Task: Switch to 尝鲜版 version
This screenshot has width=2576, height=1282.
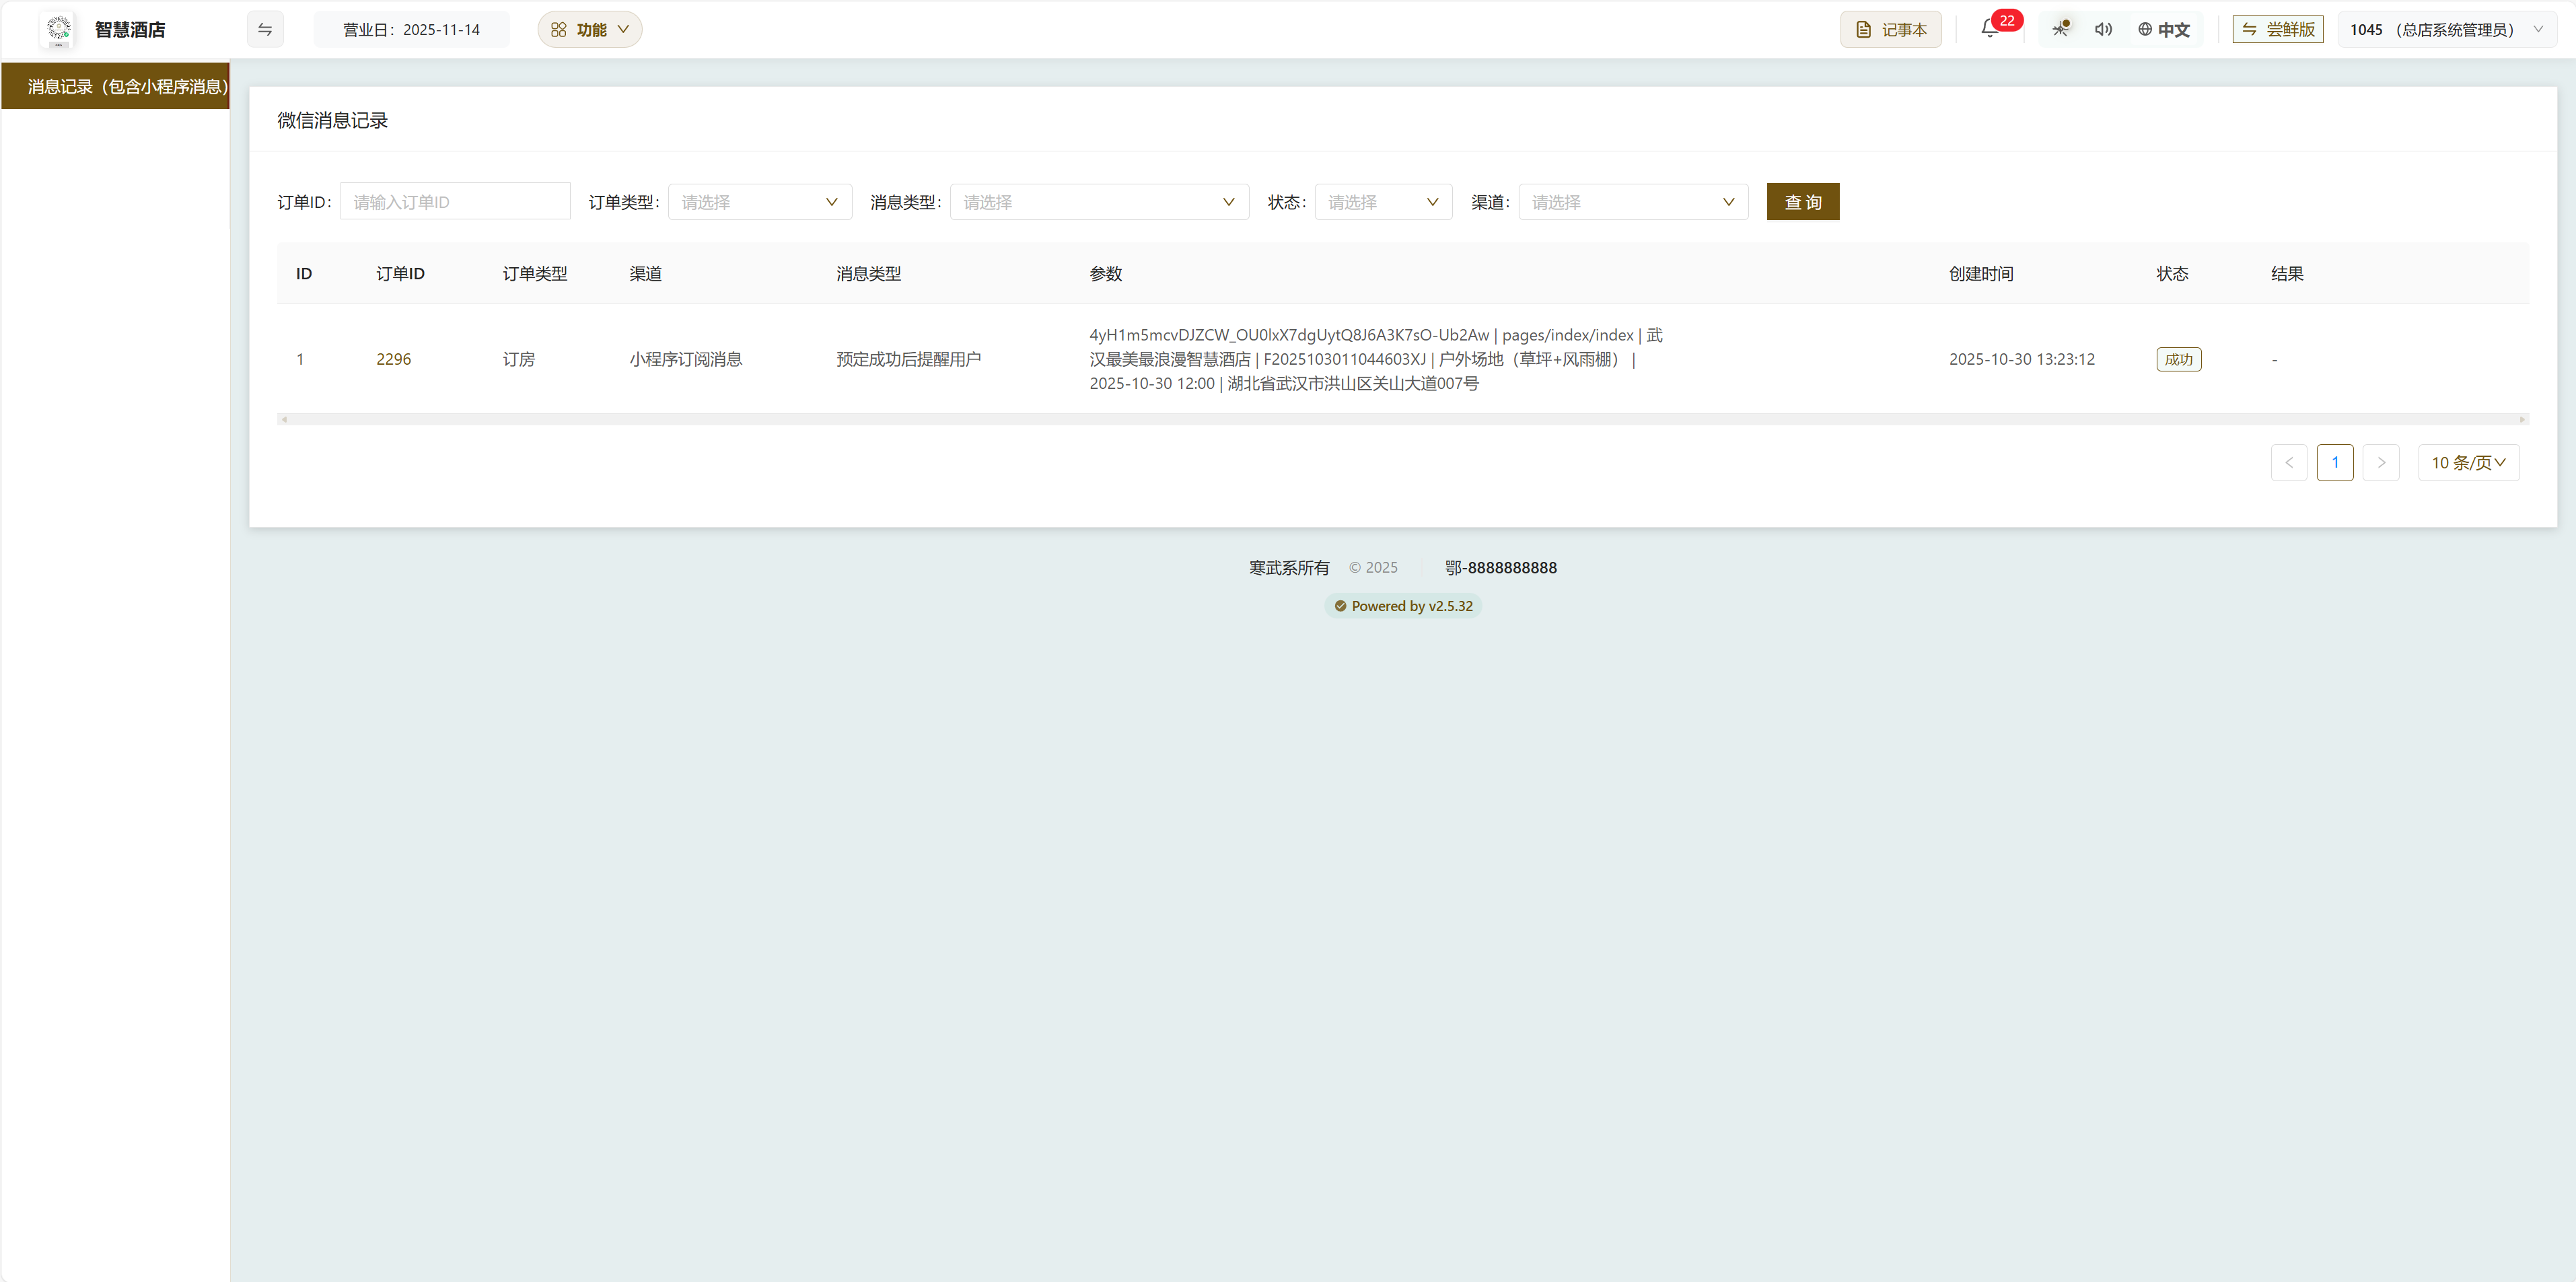Action: point(2277,30)
